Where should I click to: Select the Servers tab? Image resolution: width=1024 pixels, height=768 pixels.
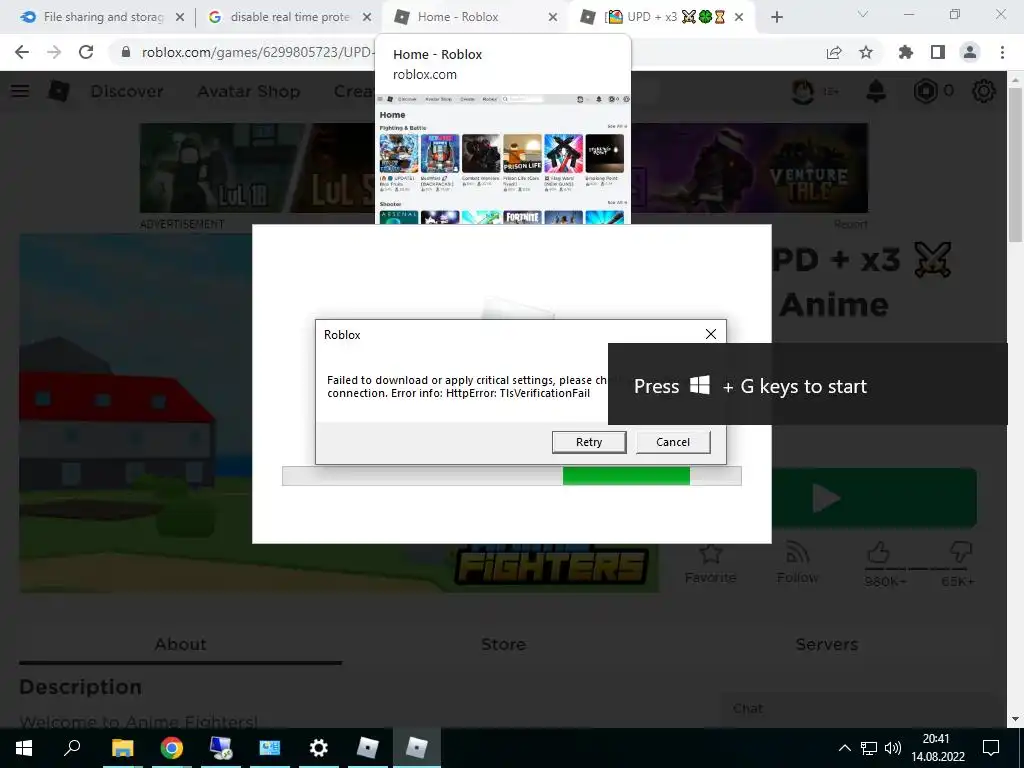click(x=827, y=645)
